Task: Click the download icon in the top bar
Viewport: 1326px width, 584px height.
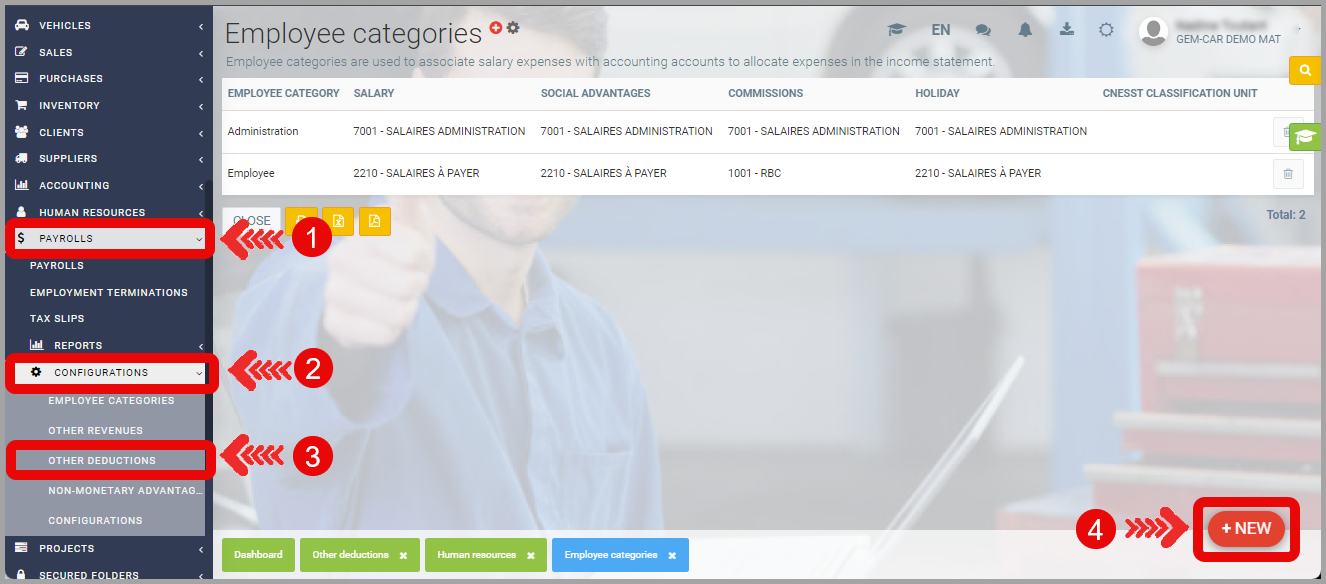Action: pyautogui.click(x=1067, y=29)
